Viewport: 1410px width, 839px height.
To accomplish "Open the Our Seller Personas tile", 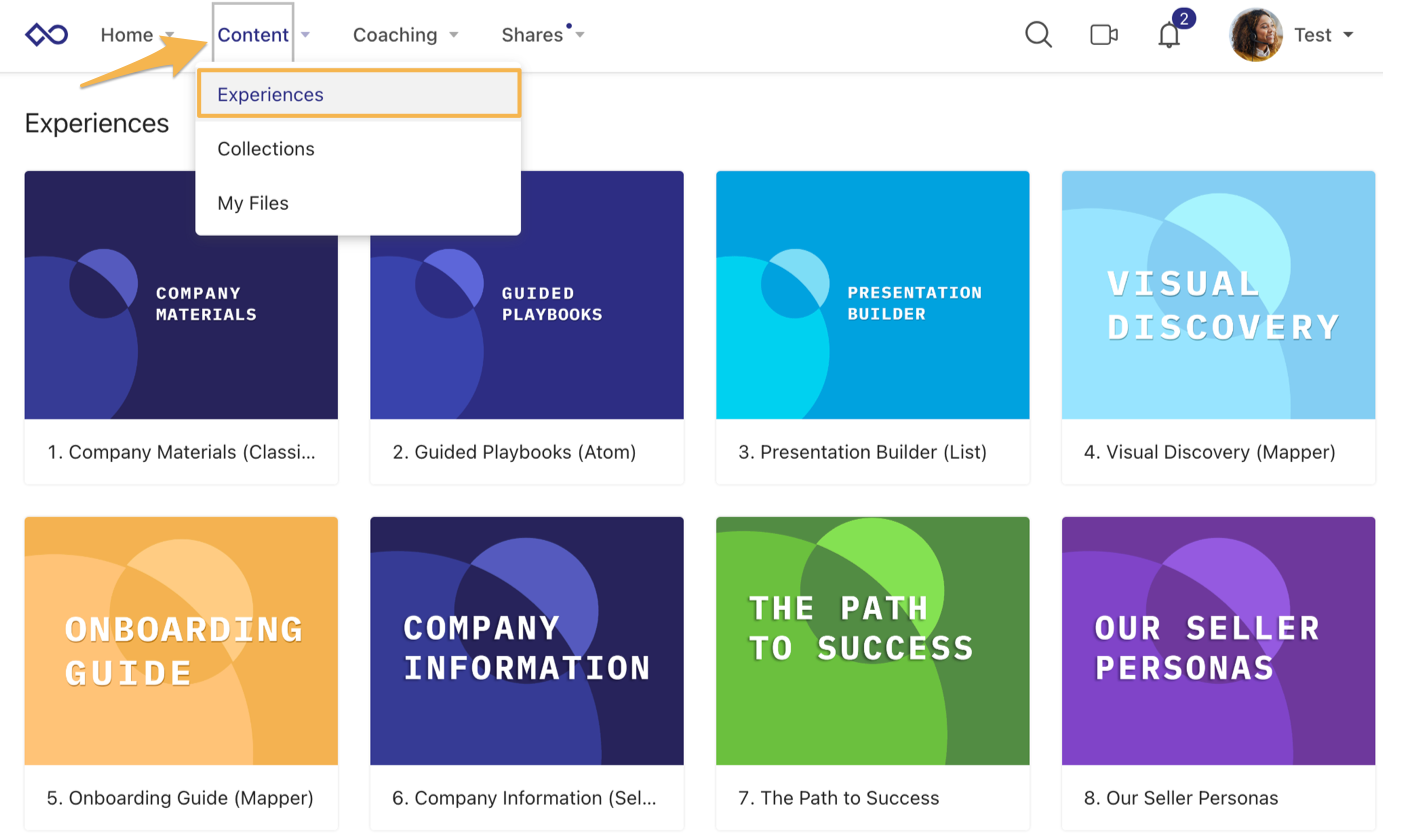I will pyautogui.click(x=1218, y=641).
